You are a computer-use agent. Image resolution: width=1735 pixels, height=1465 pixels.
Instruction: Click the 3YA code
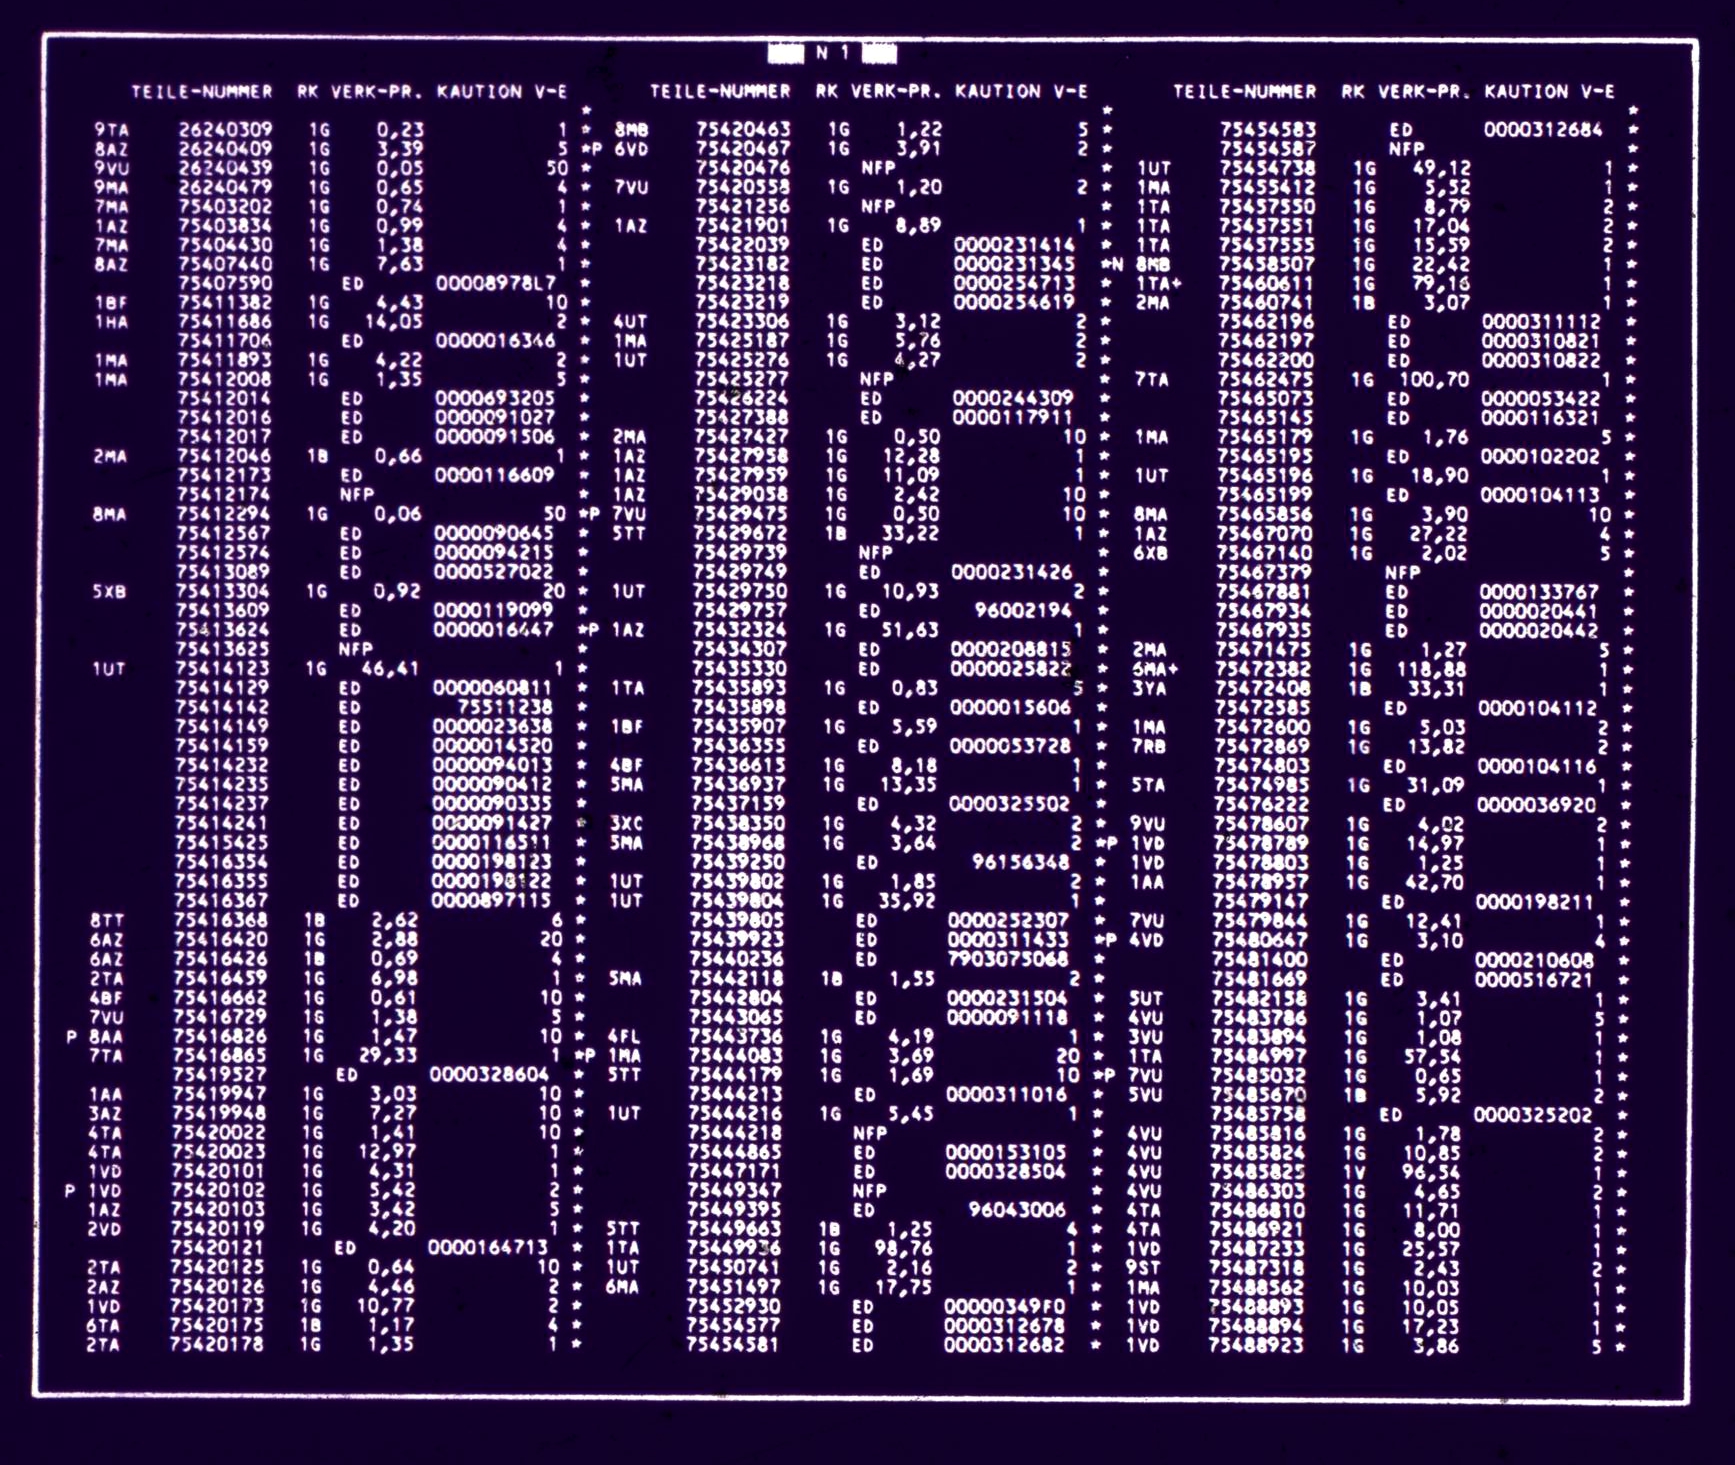coord(1149,688)
